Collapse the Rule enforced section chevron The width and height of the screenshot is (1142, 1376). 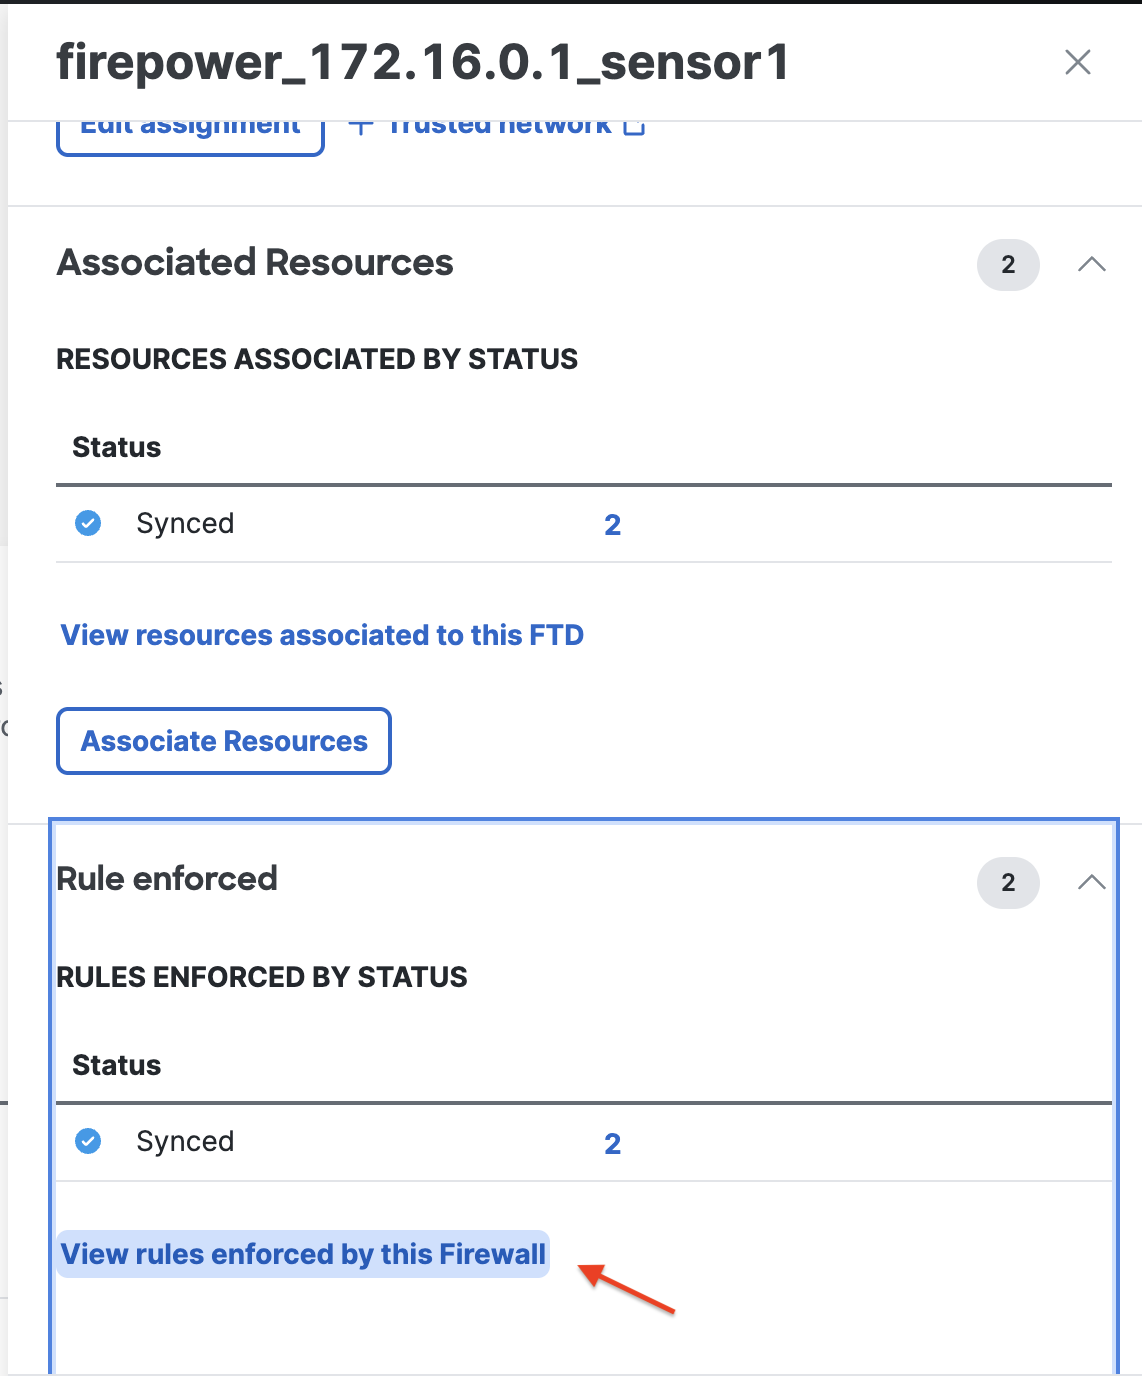1091,882
